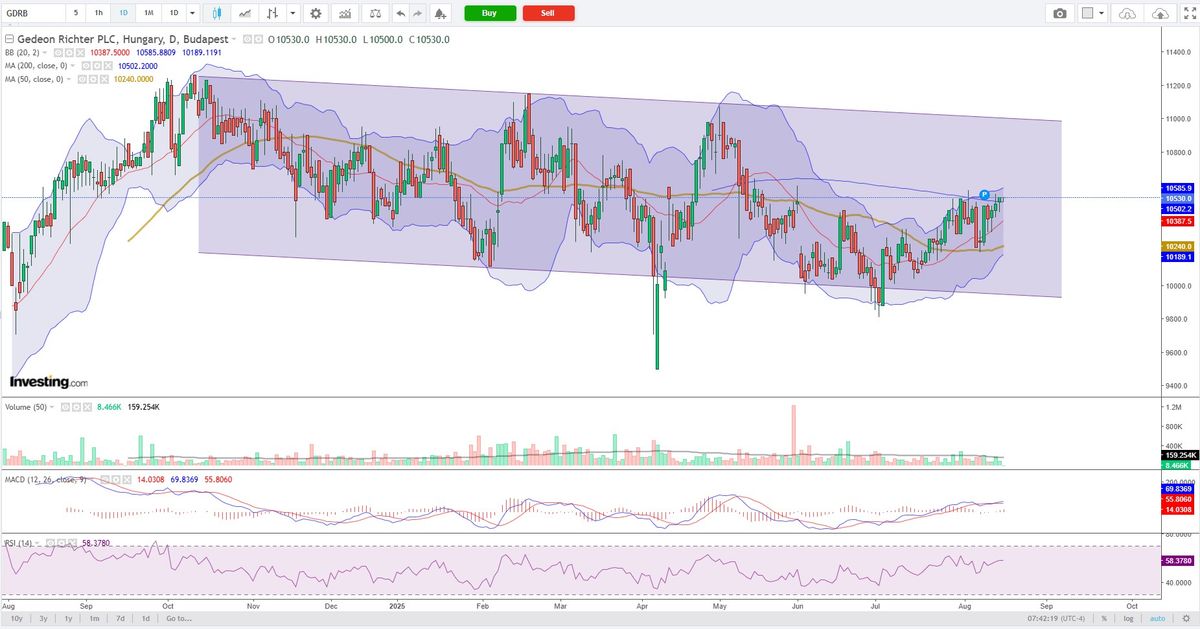The width and height of the screenshot is (1200, 629).
Task: Open MA 200 indicator settings
Action: click(x=97, y=66)
